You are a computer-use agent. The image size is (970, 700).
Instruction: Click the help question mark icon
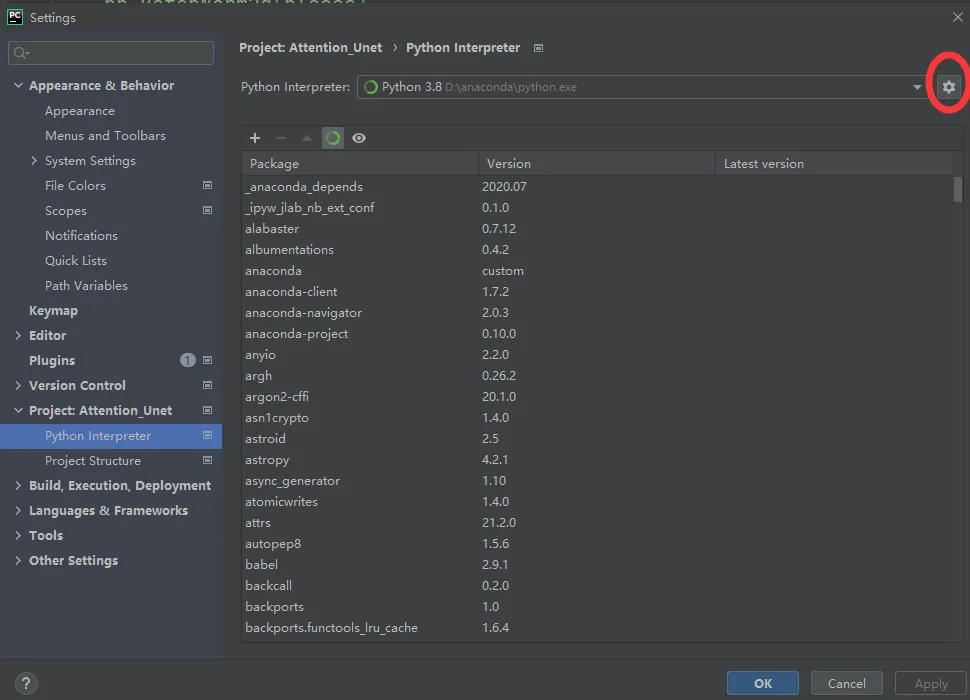26,683
